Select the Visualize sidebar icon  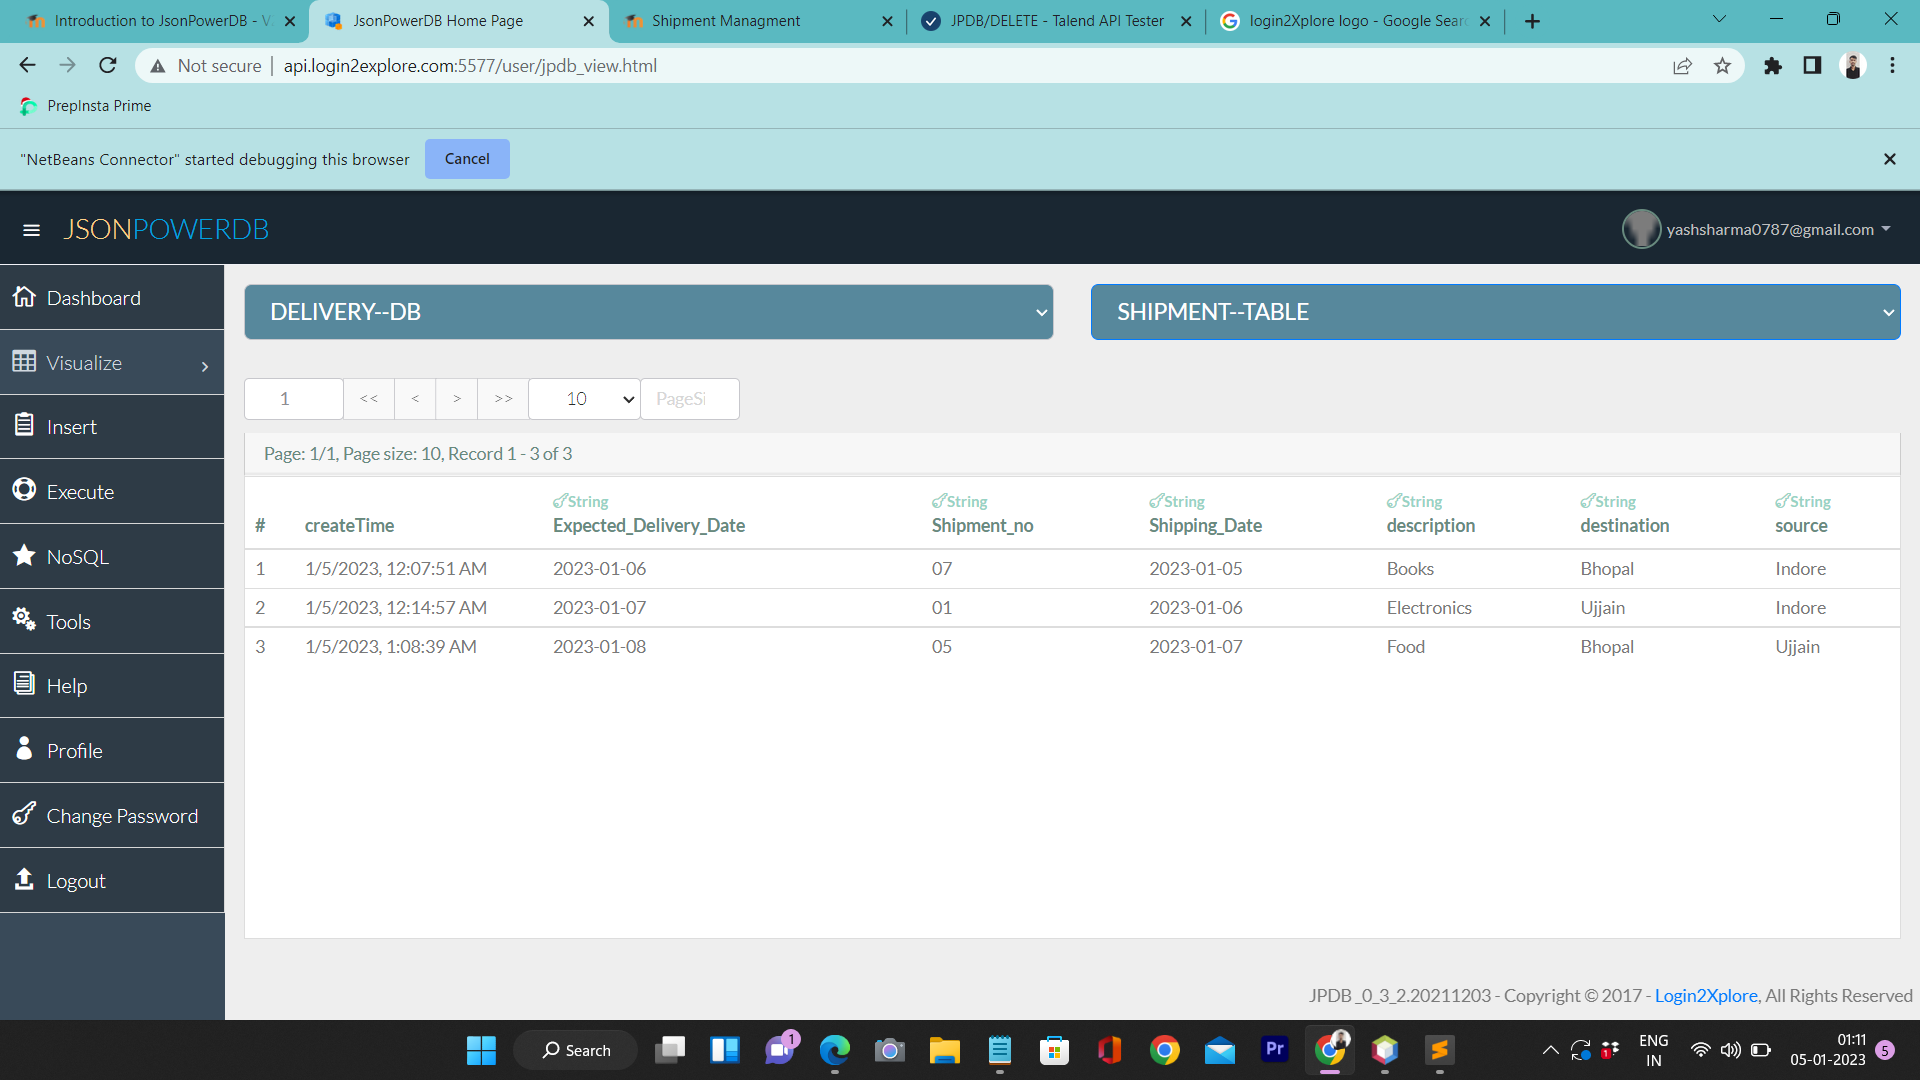point(26,361)
